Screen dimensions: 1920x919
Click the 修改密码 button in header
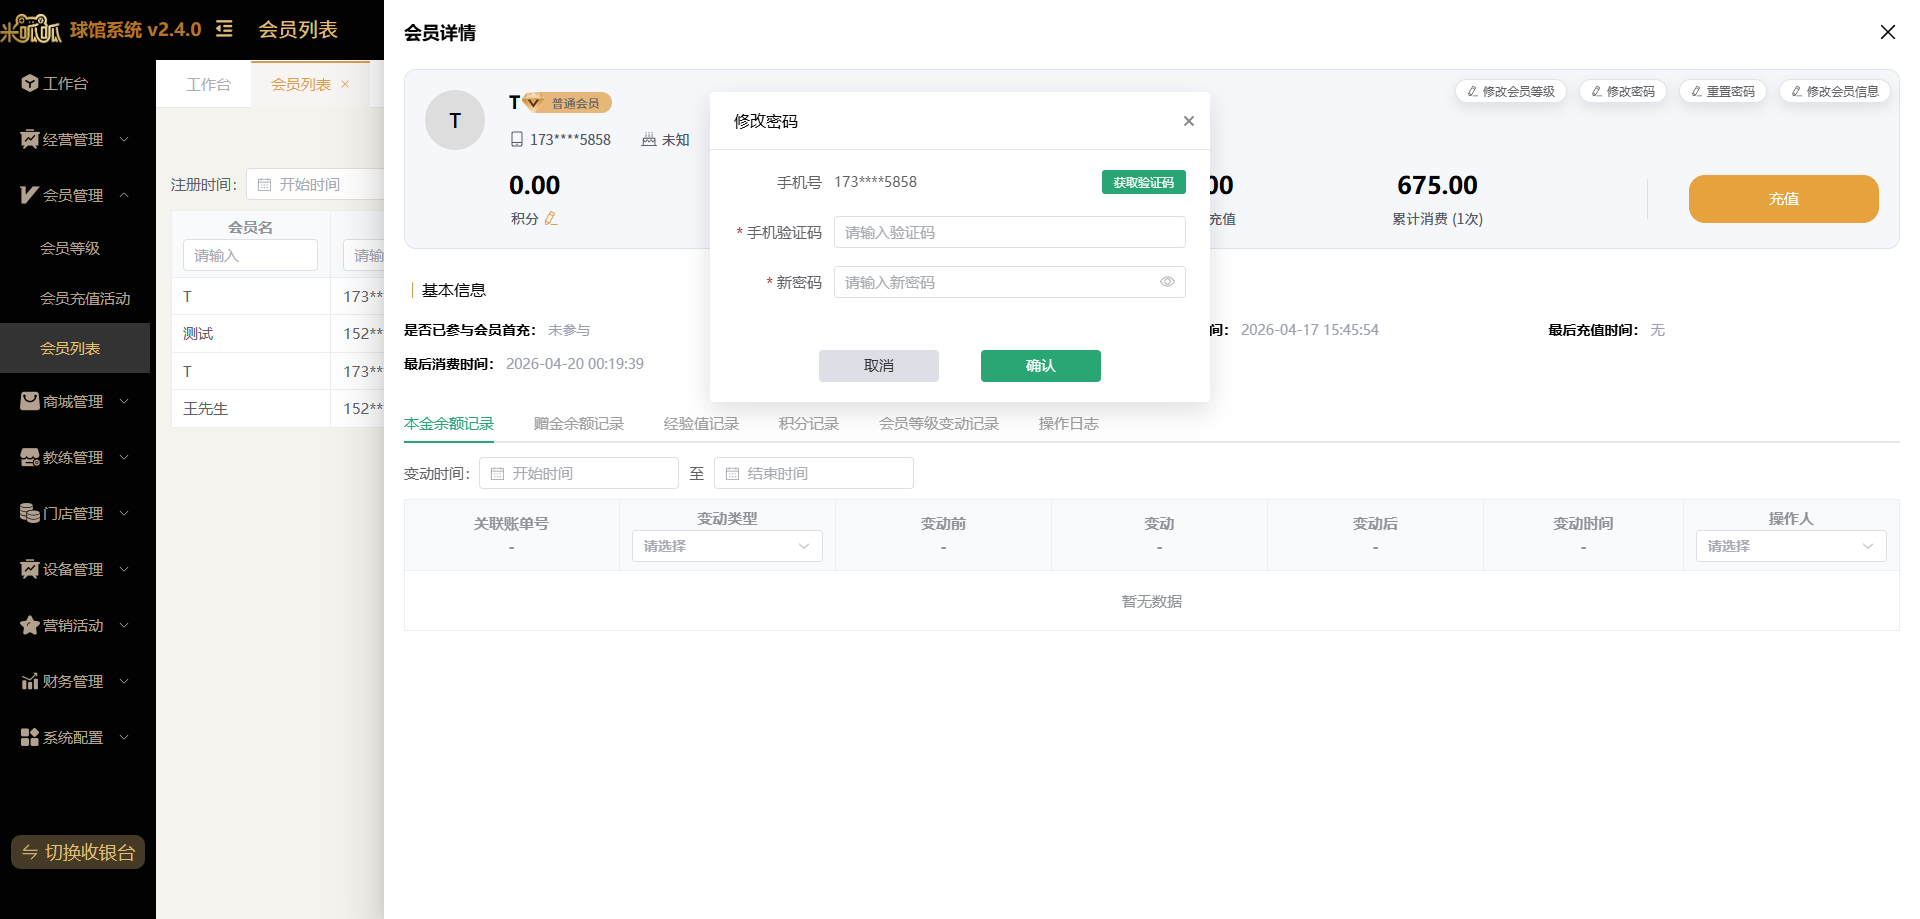coord(1623,91)
